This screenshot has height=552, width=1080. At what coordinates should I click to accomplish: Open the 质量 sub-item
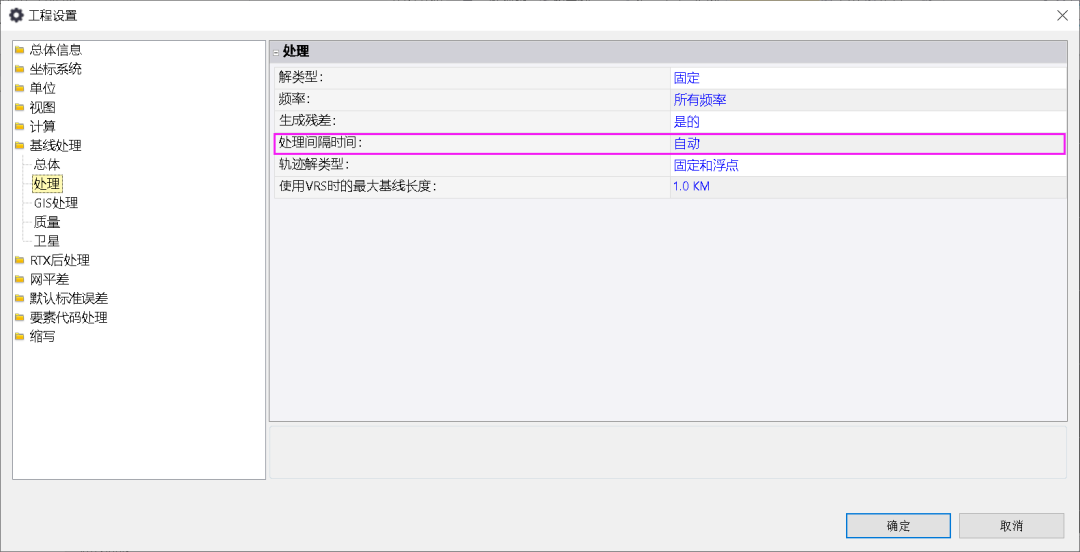(x=47, y=222)
